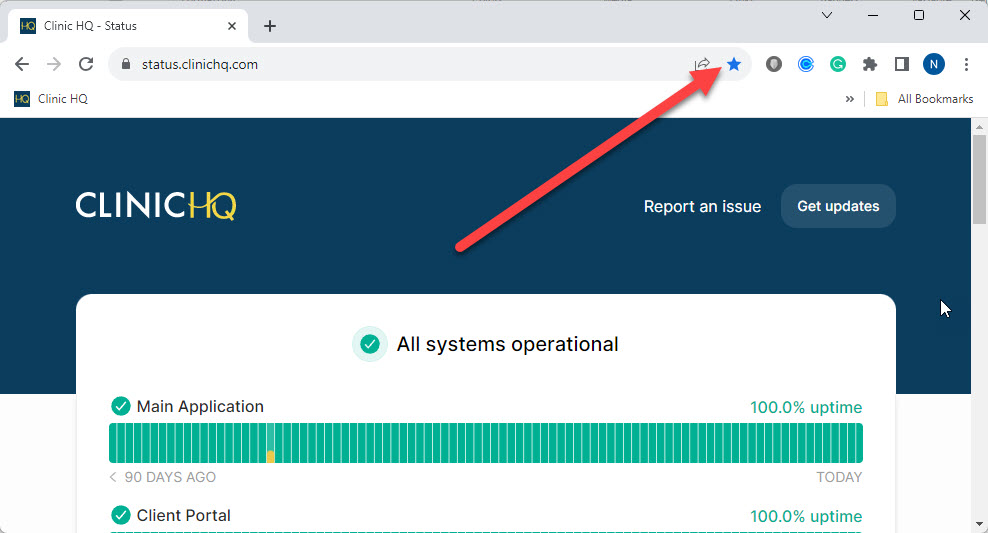Open the All Bookmarks folder

[924, 99]
